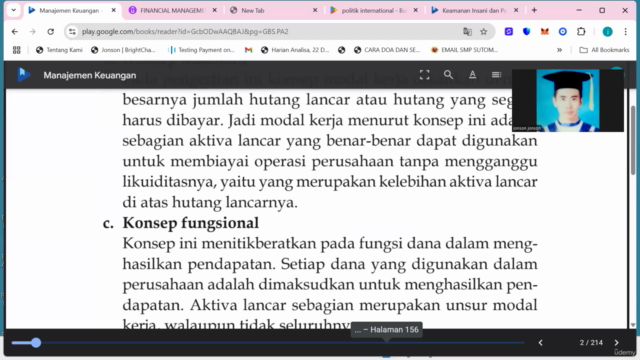Image resolution: width=640 pixels, height=360 pixels.
Task: Enter fullscreen reading mode
Action: tap(424, 75)
